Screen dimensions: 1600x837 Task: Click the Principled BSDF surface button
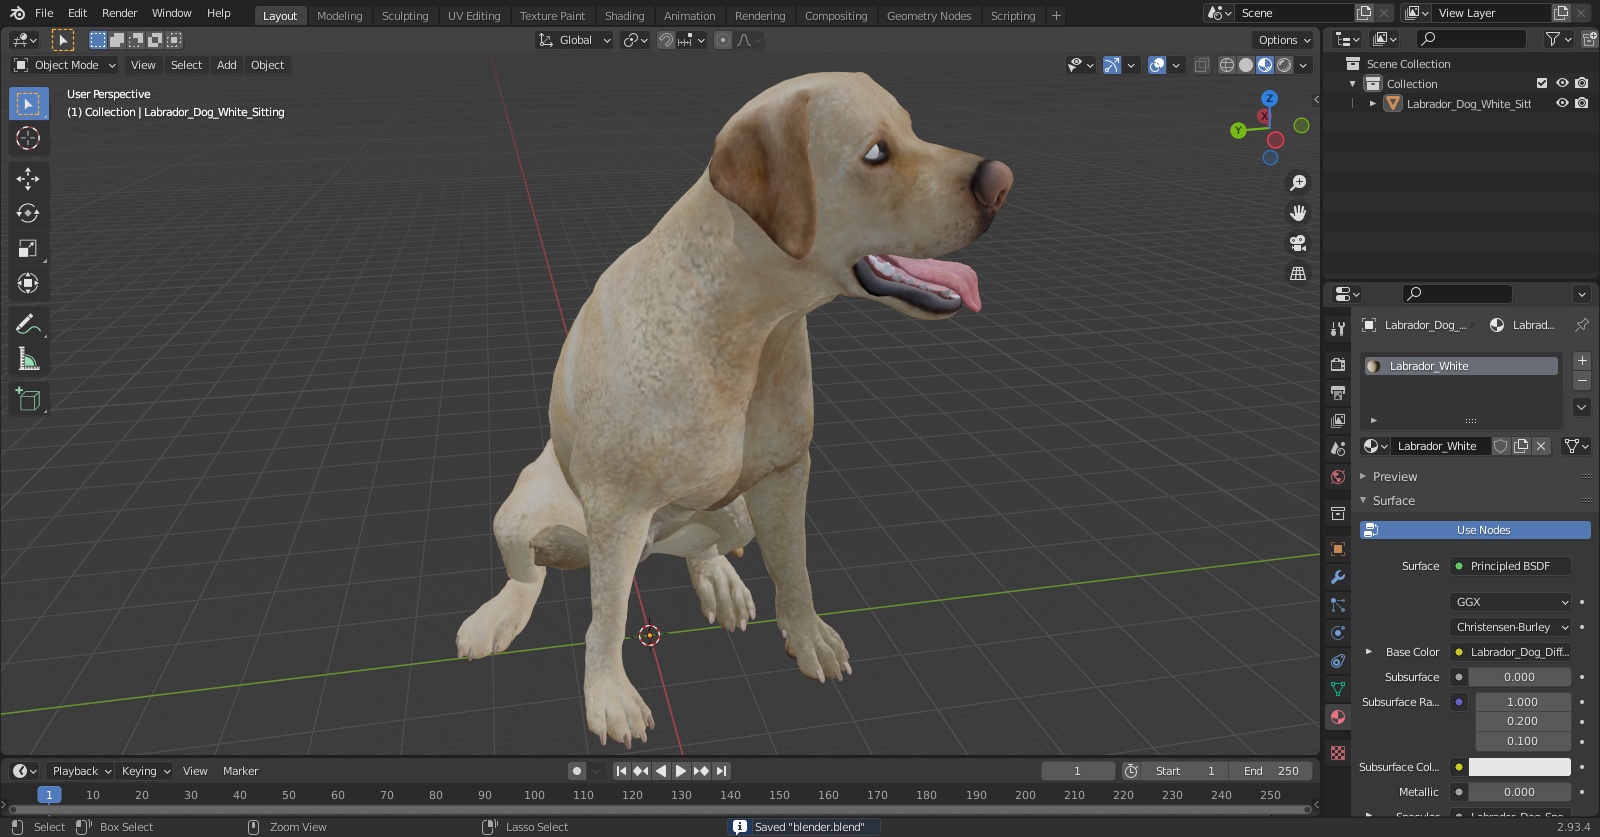coord(1510,566)
